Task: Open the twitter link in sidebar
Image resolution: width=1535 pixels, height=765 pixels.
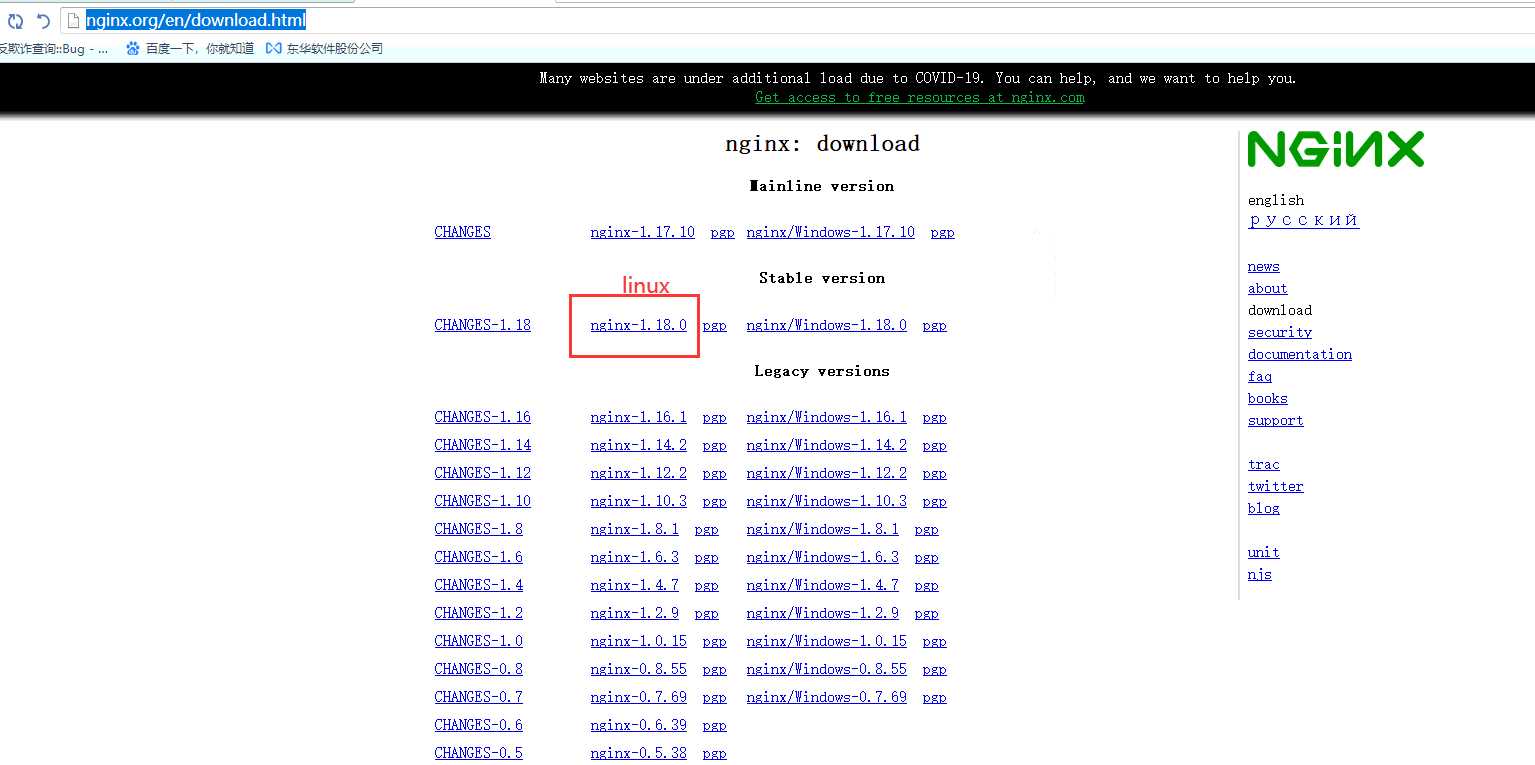Action: click(1275, 487)
